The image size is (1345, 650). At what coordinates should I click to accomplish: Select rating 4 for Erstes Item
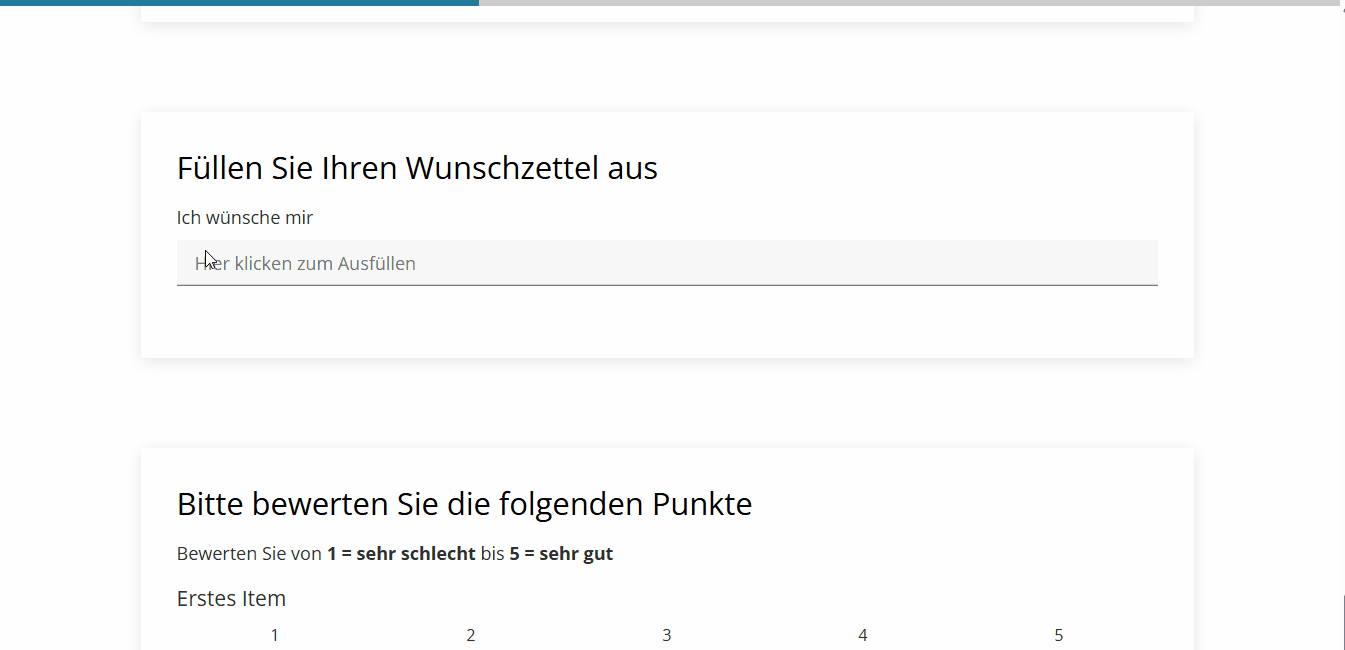coord(862,635)
